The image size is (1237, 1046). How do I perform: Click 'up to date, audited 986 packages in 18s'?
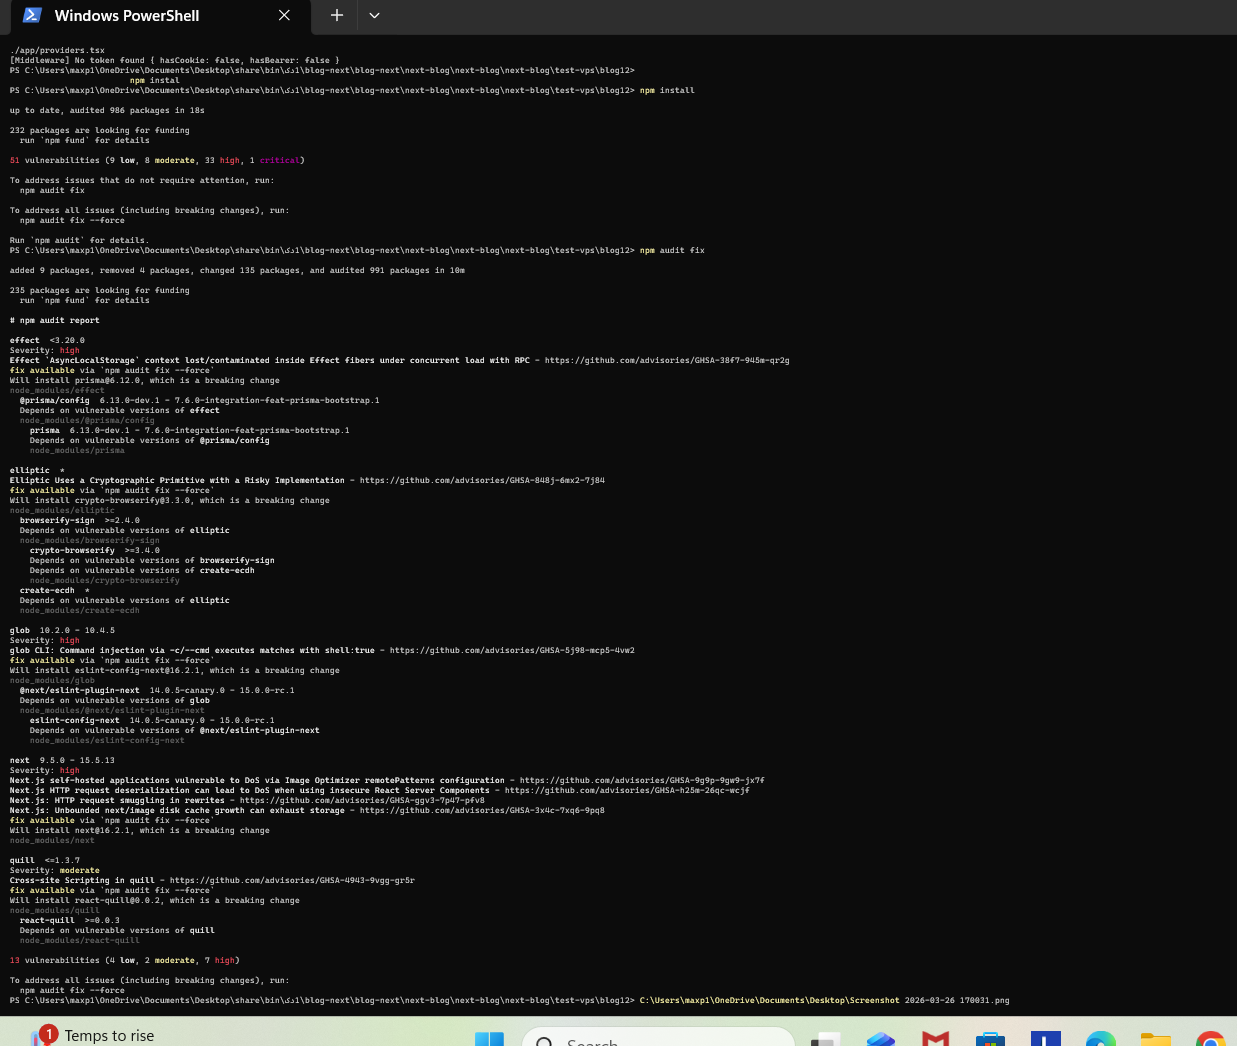(x=107, y=110)
